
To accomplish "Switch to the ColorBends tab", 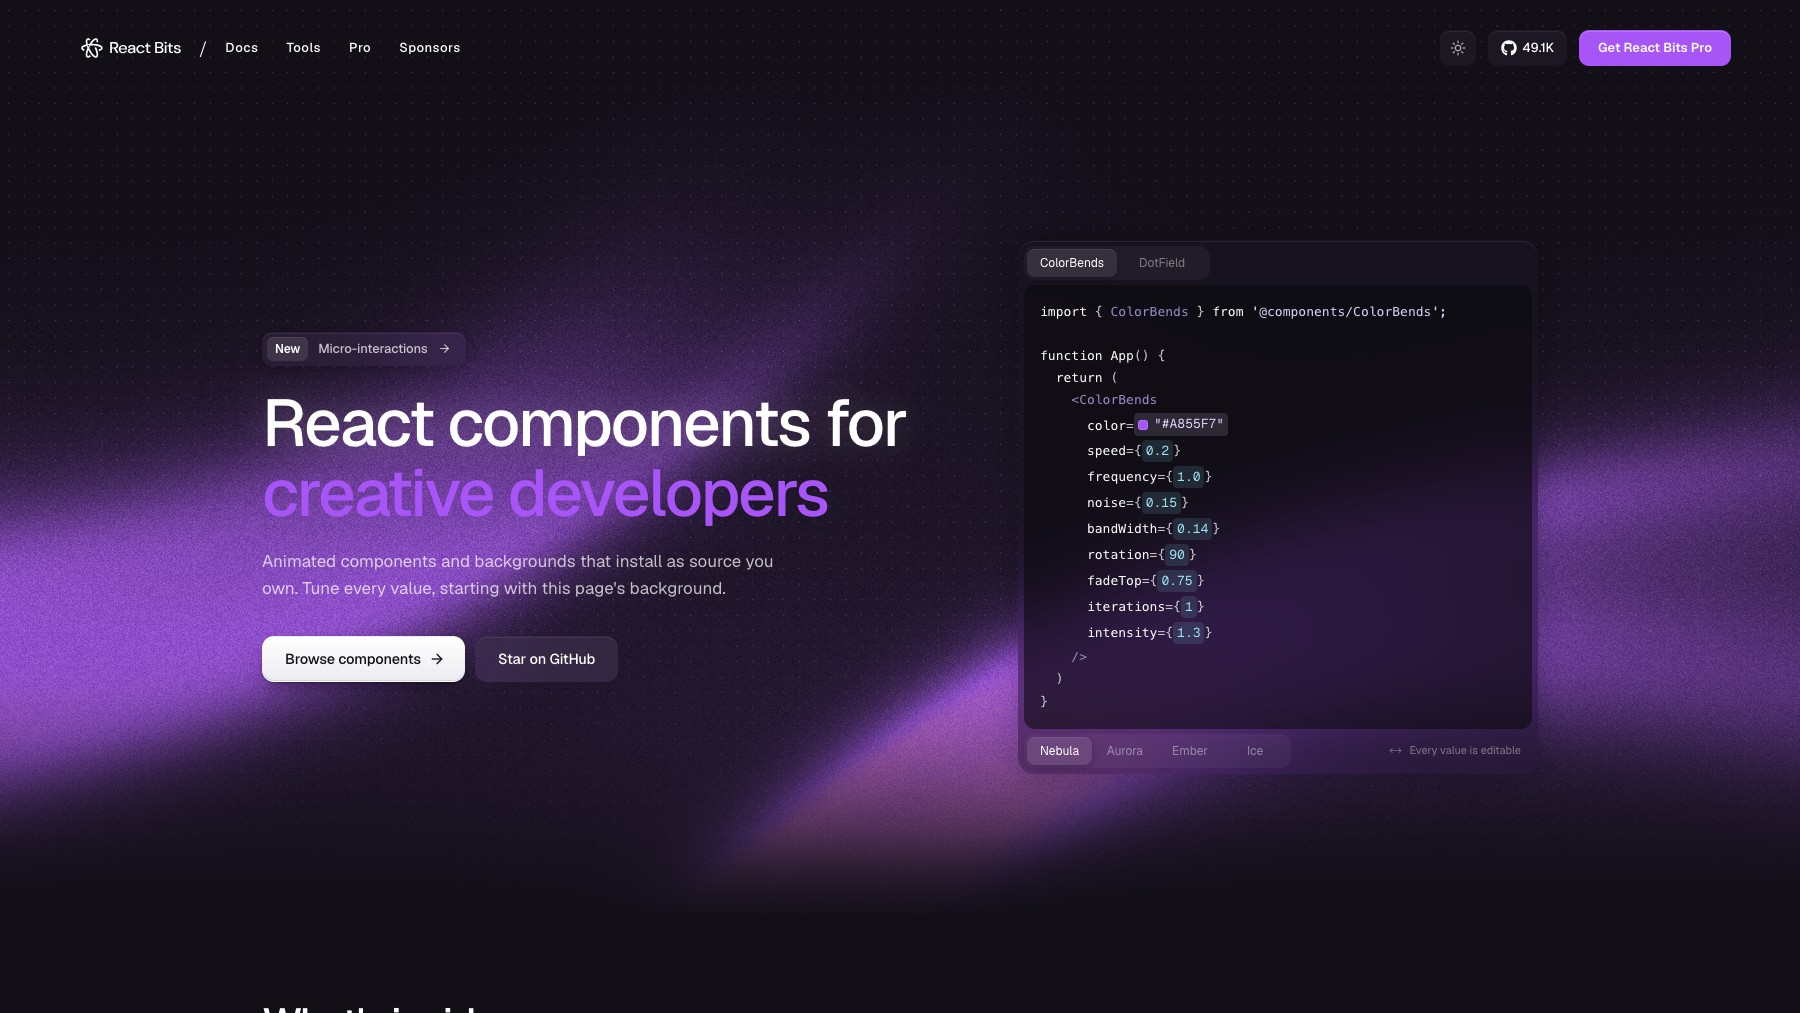I will click(1072, 263).
